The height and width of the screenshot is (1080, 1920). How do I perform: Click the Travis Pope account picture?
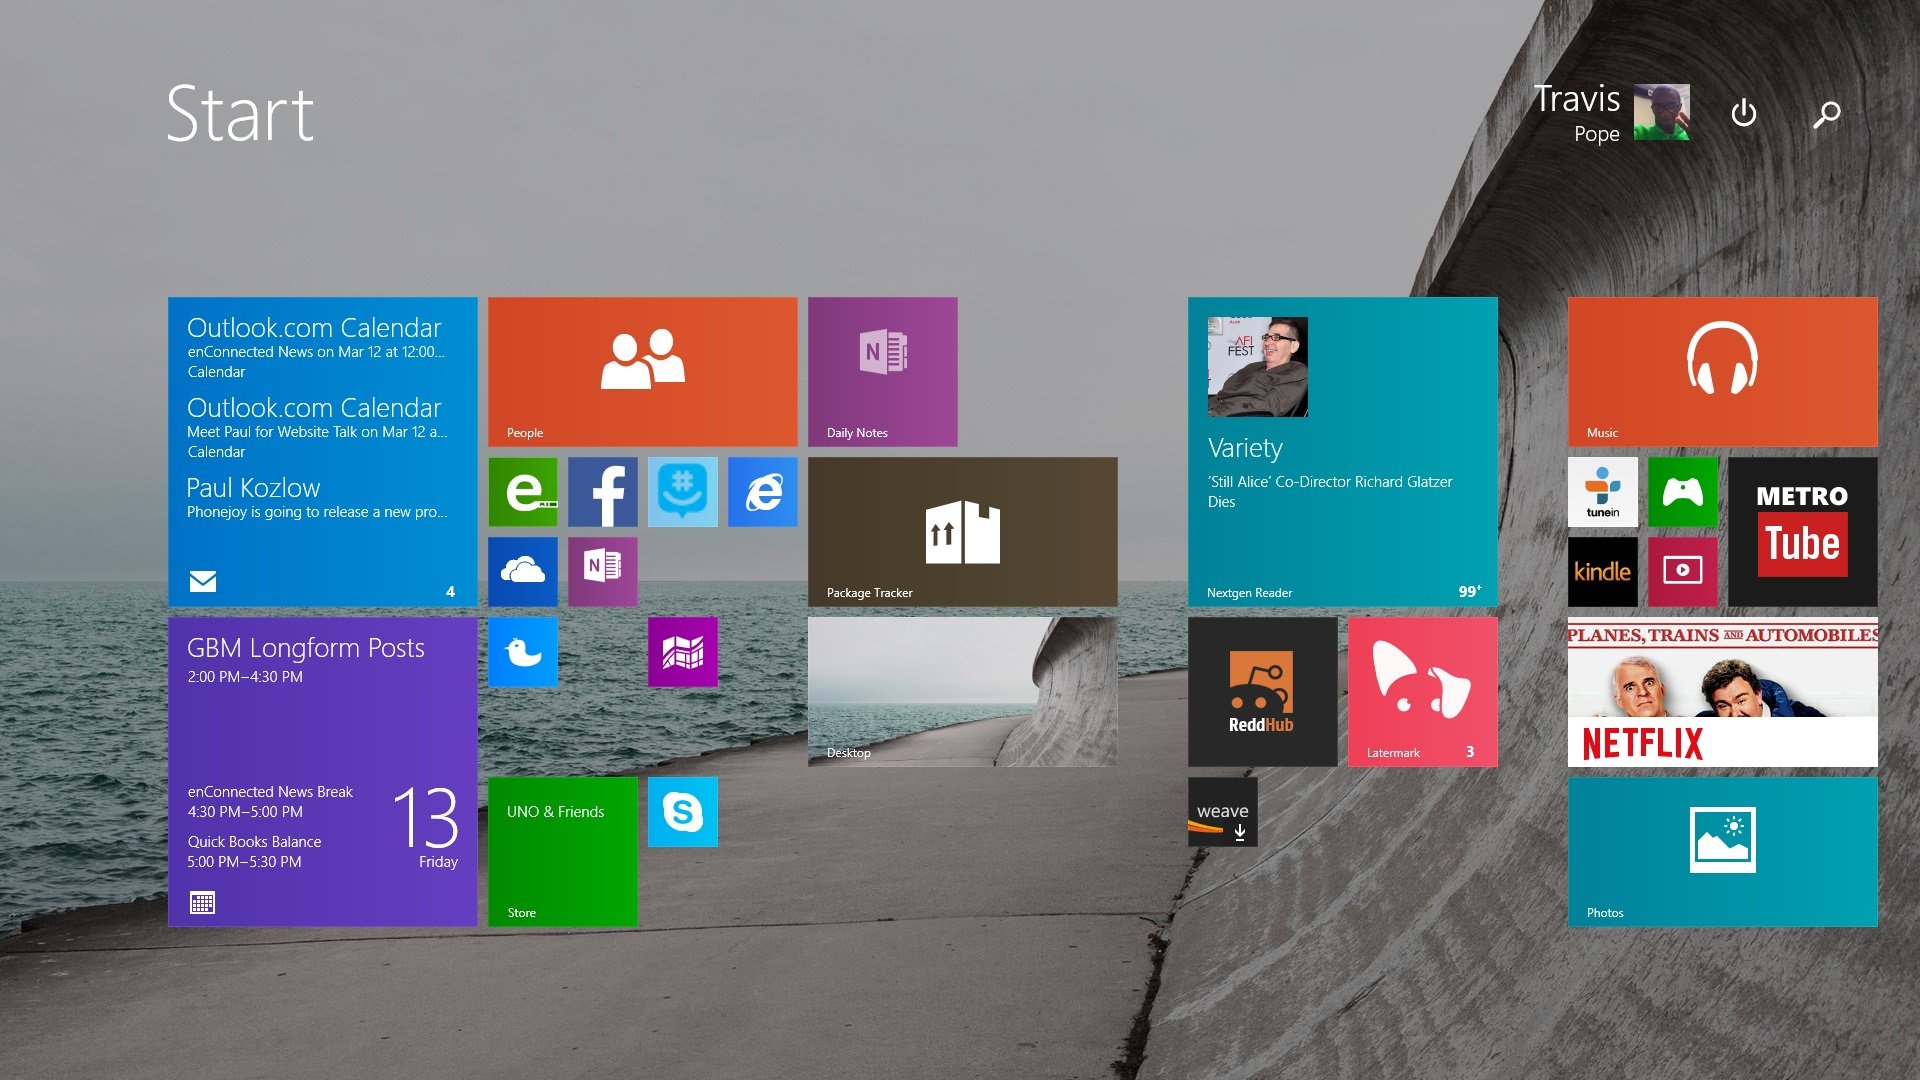coord(1661,112)
